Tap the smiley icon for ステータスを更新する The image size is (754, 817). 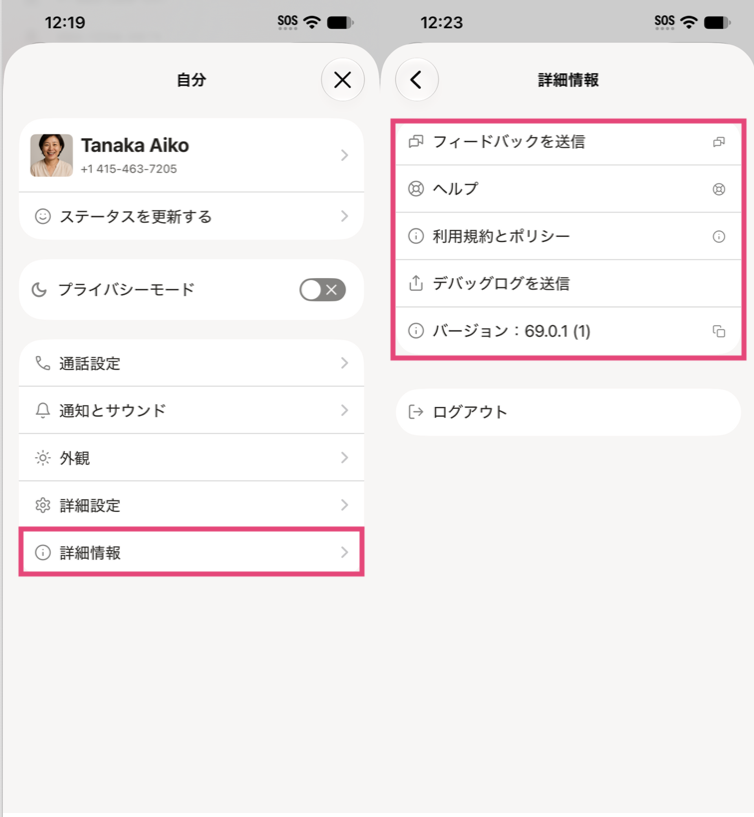click(43, 216)
